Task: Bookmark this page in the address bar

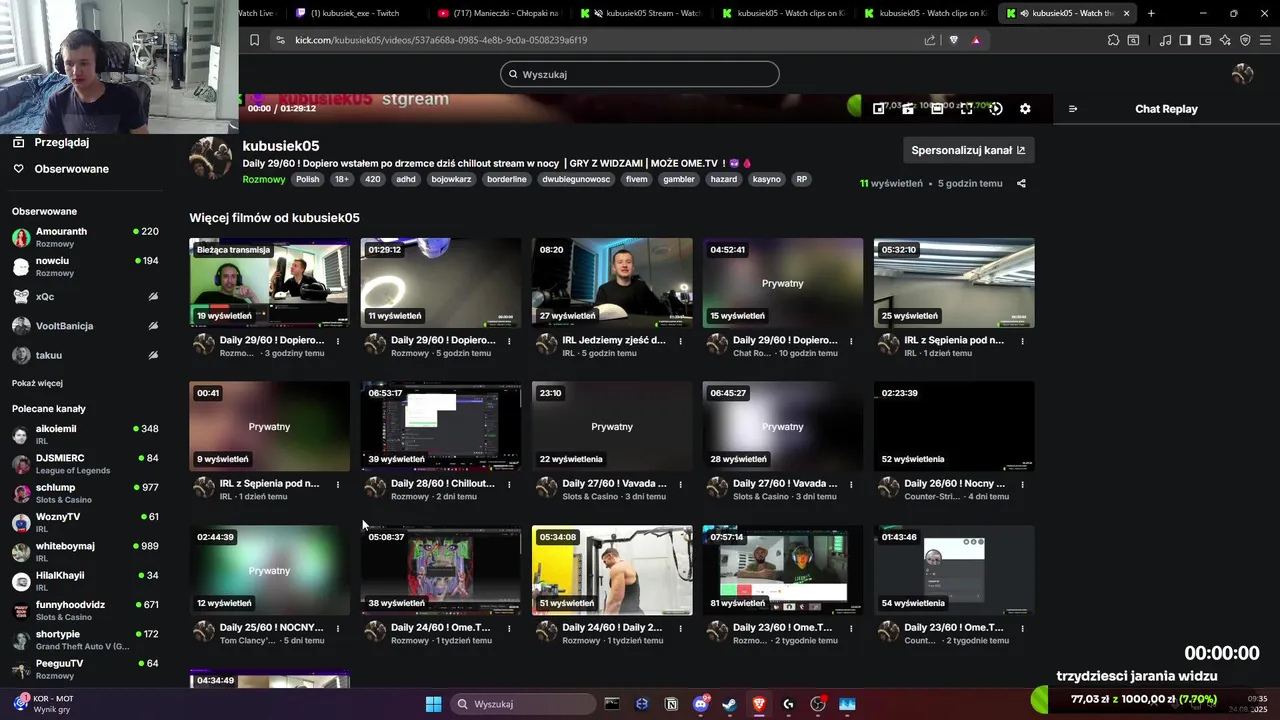Action: tap(254, 40)
